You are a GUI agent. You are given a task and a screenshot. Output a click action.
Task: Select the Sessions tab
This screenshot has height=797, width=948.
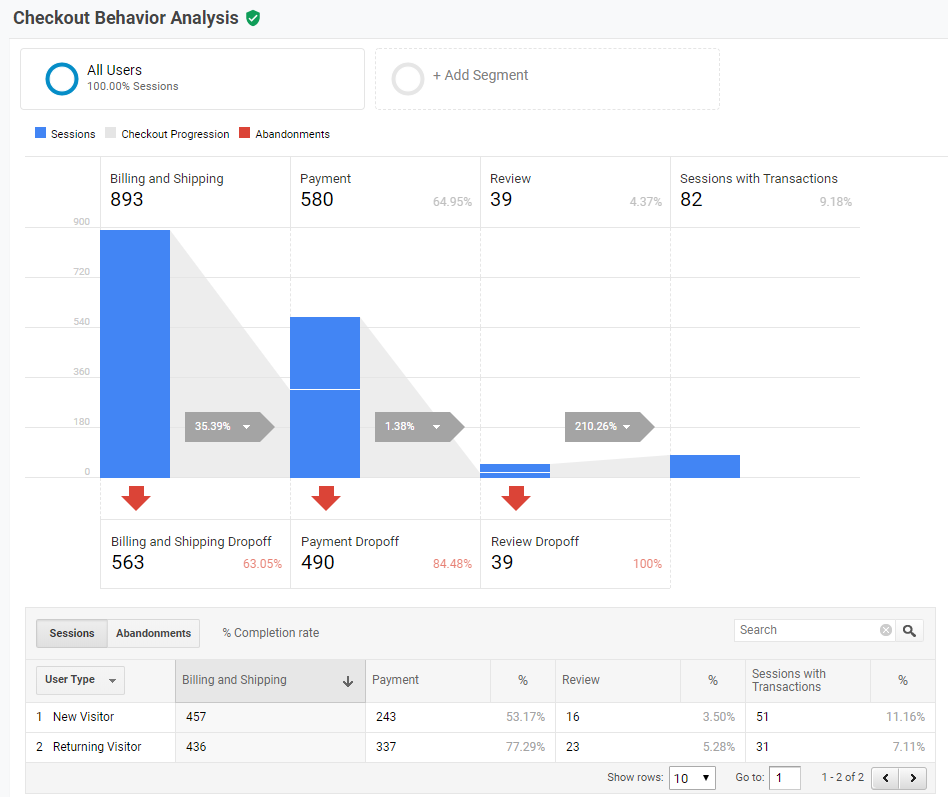(72, 633)
